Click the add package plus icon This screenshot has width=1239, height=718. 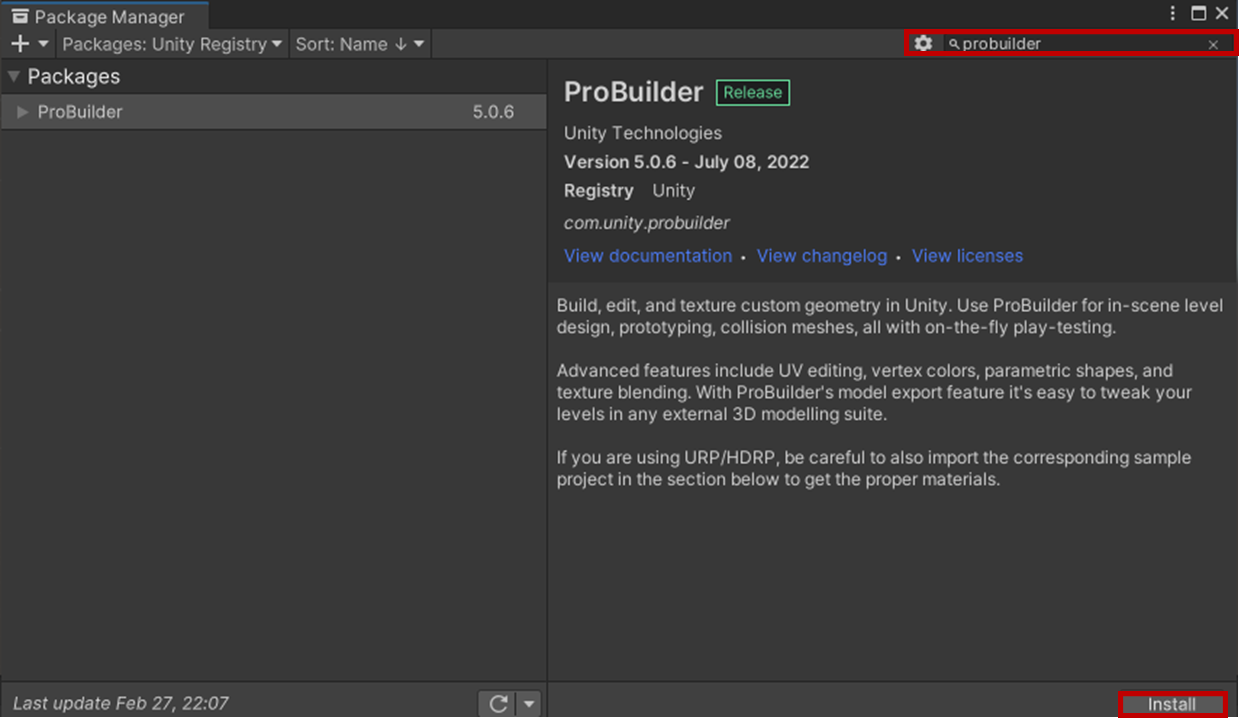click(20, 44)
